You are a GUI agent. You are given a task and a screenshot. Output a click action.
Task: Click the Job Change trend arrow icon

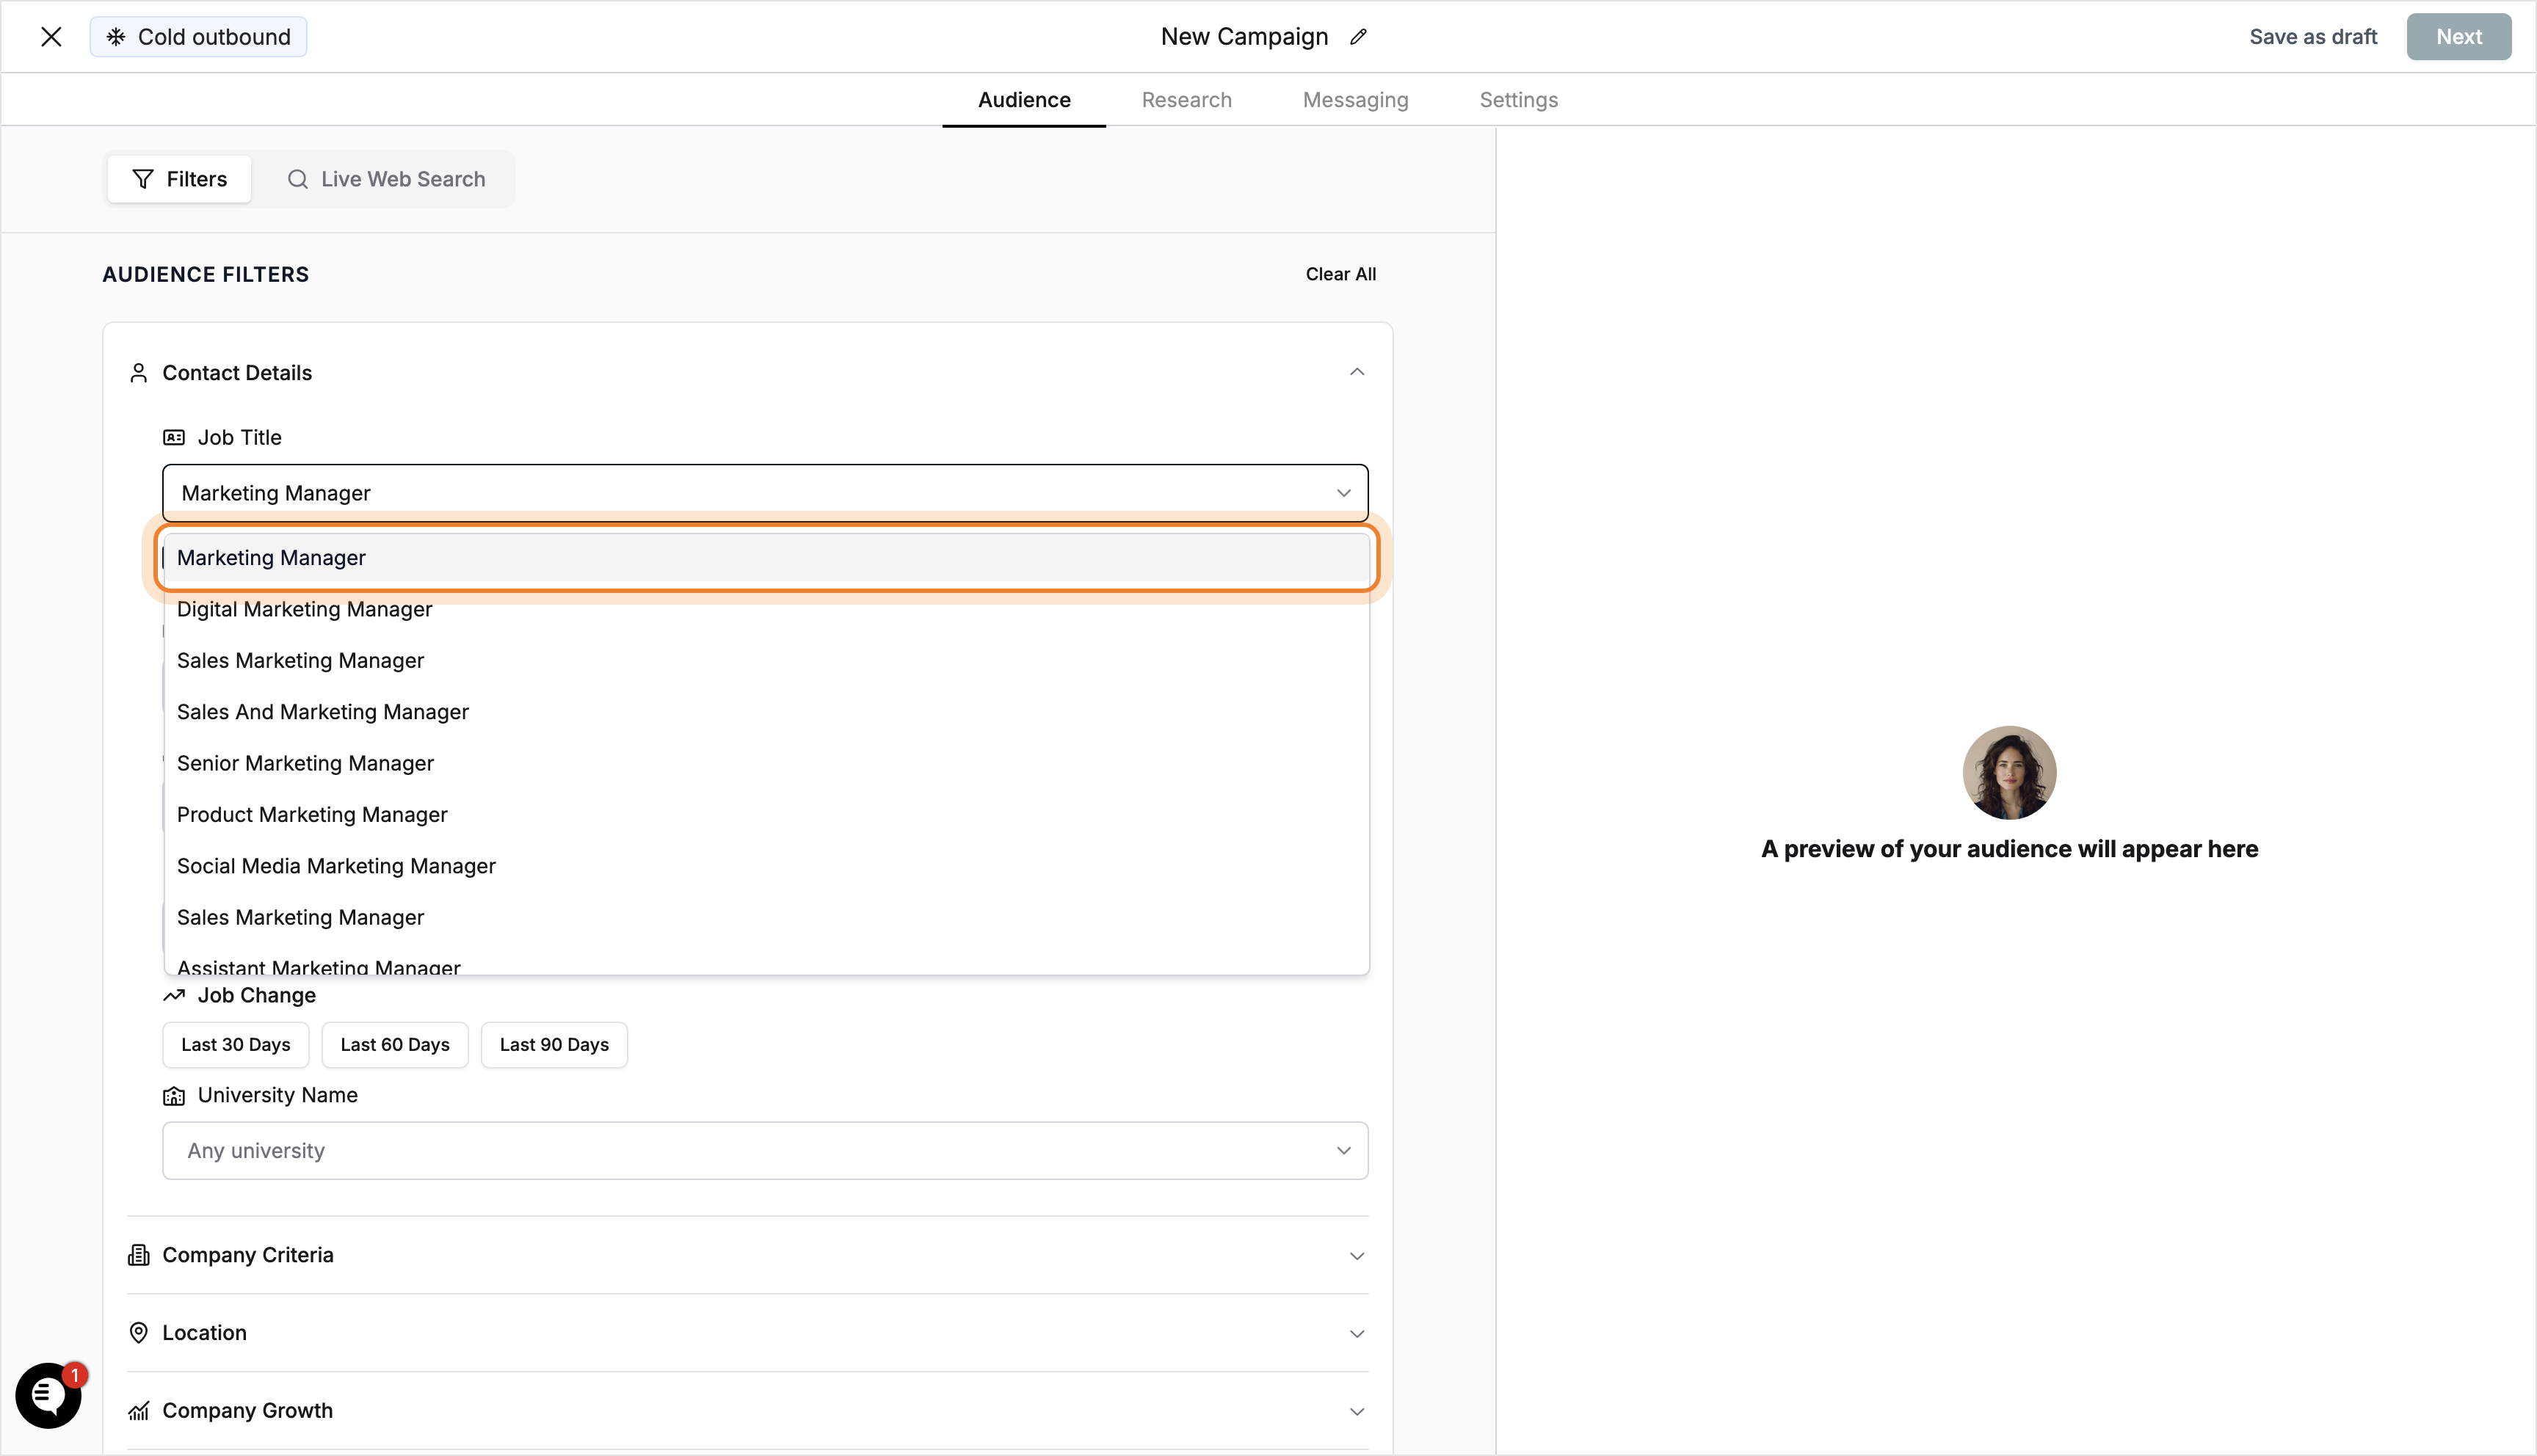pyautogui.click(x=173, y=995)
